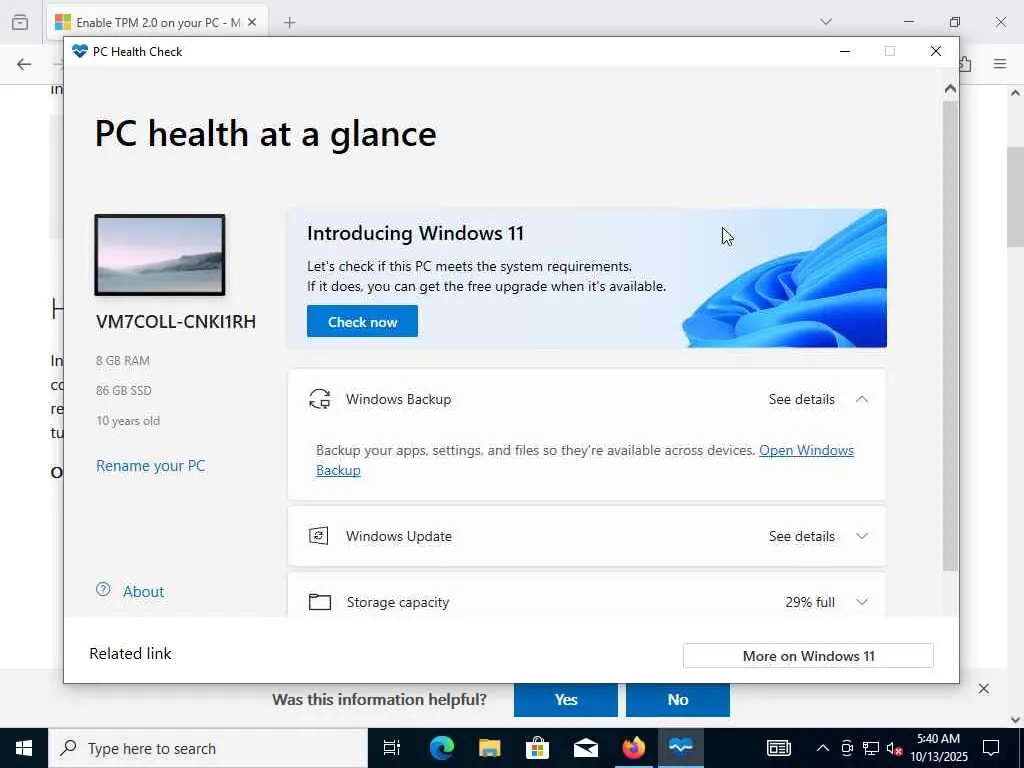Screen dimensions: 1024x768
Task: Click See details for Windows Update
Action: coord(801,536)
